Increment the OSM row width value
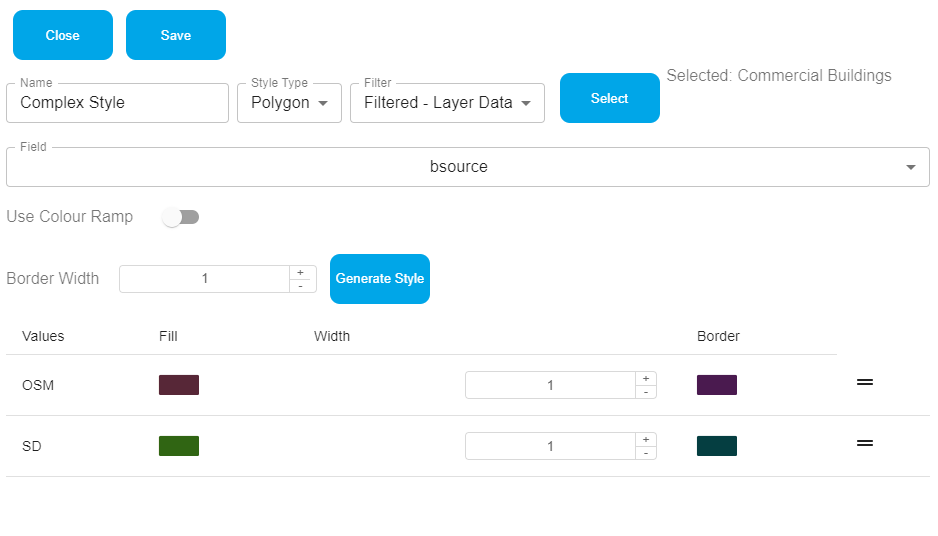 pos(646,379)
